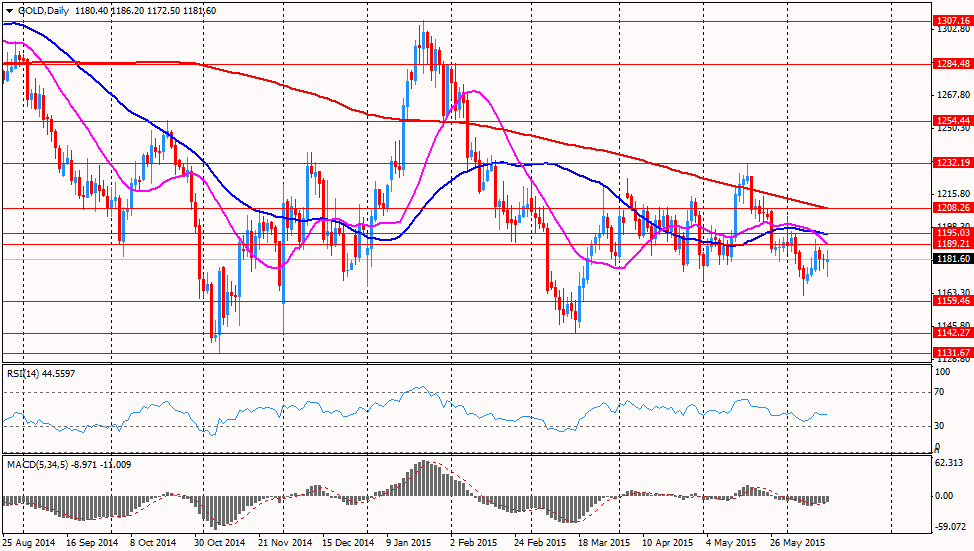Open the chart menu triangle beside GOLD,Daily
This screenshot has height=551, width=974.
pos(9,11)
